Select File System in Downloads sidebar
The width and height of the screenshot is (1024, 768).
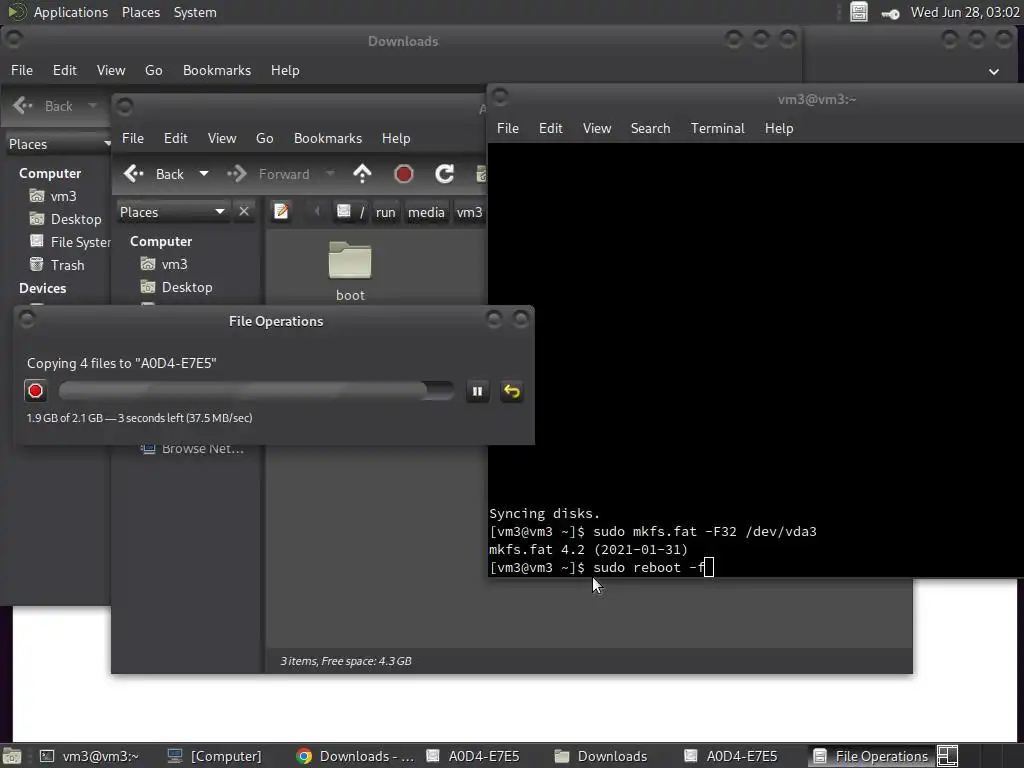click(x=70, y=242)
